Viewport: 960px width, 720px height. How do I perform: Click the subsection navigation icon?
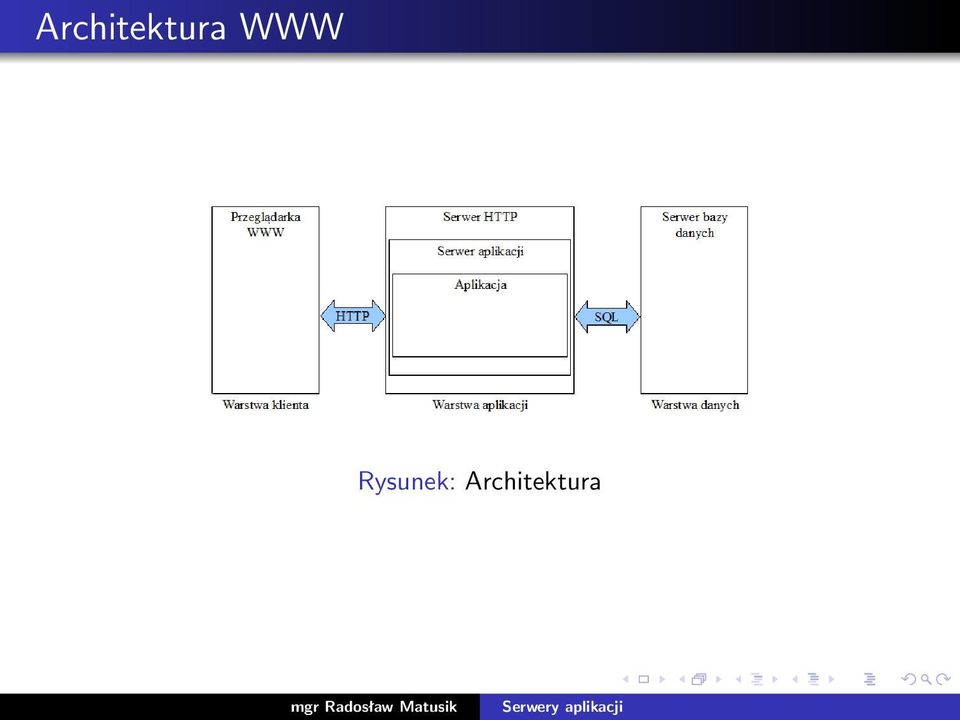[757, 679]
